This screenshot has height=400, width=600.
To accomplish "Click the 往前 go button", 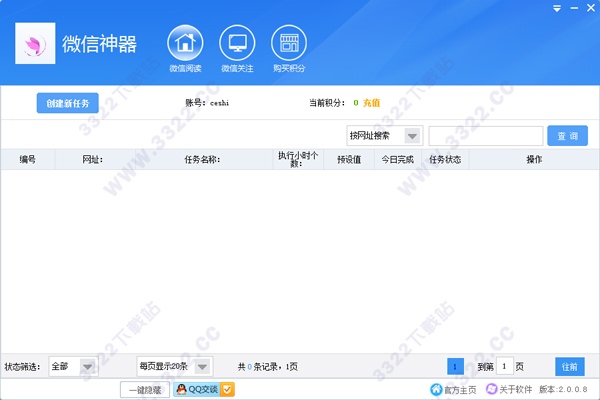I will tap(570, 367).
